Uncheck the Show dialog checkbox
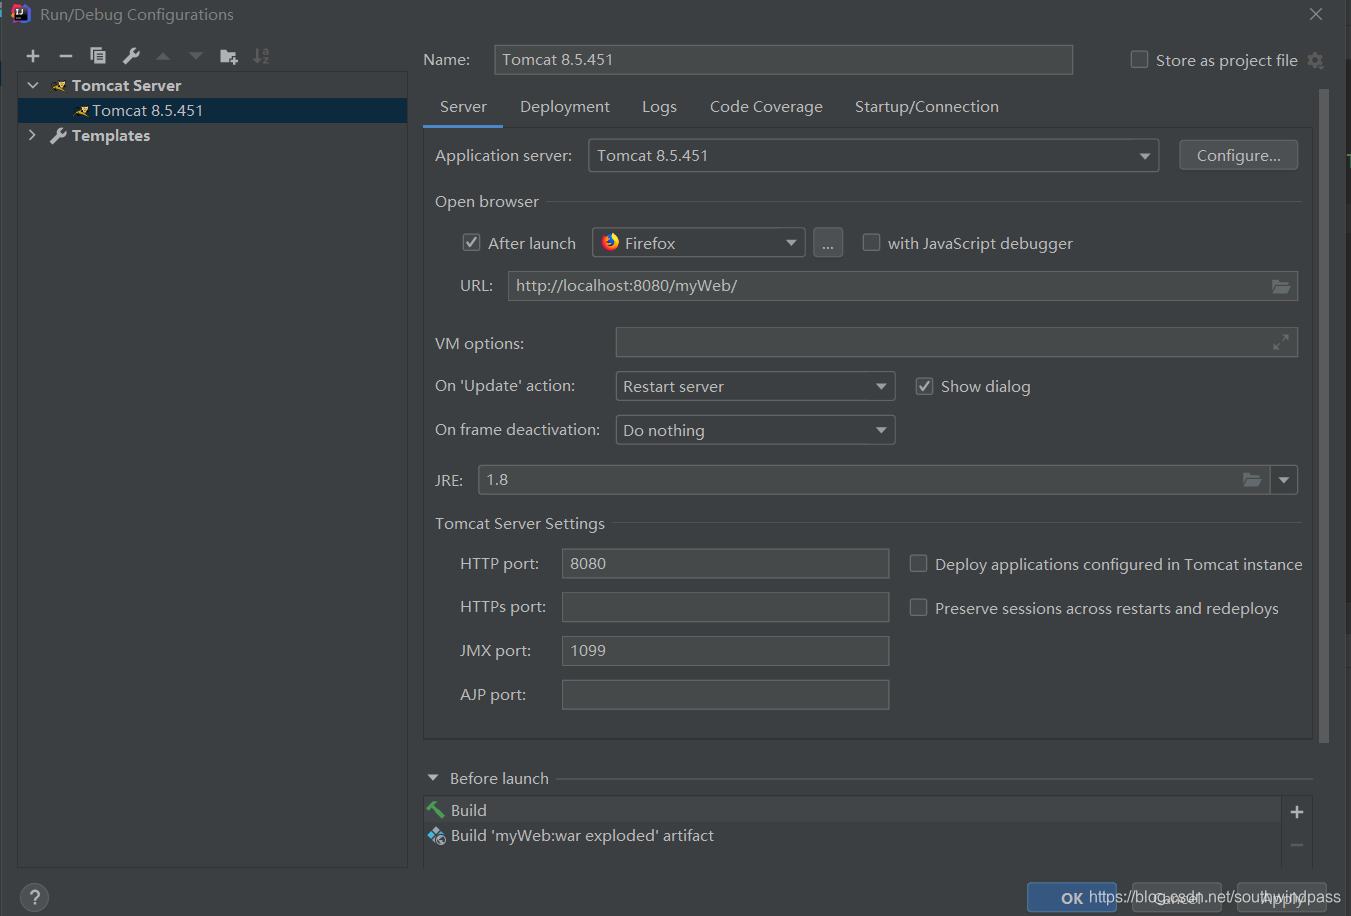Screen dimensions: 1351x916 pyautogui.click(x=924, y=386)
